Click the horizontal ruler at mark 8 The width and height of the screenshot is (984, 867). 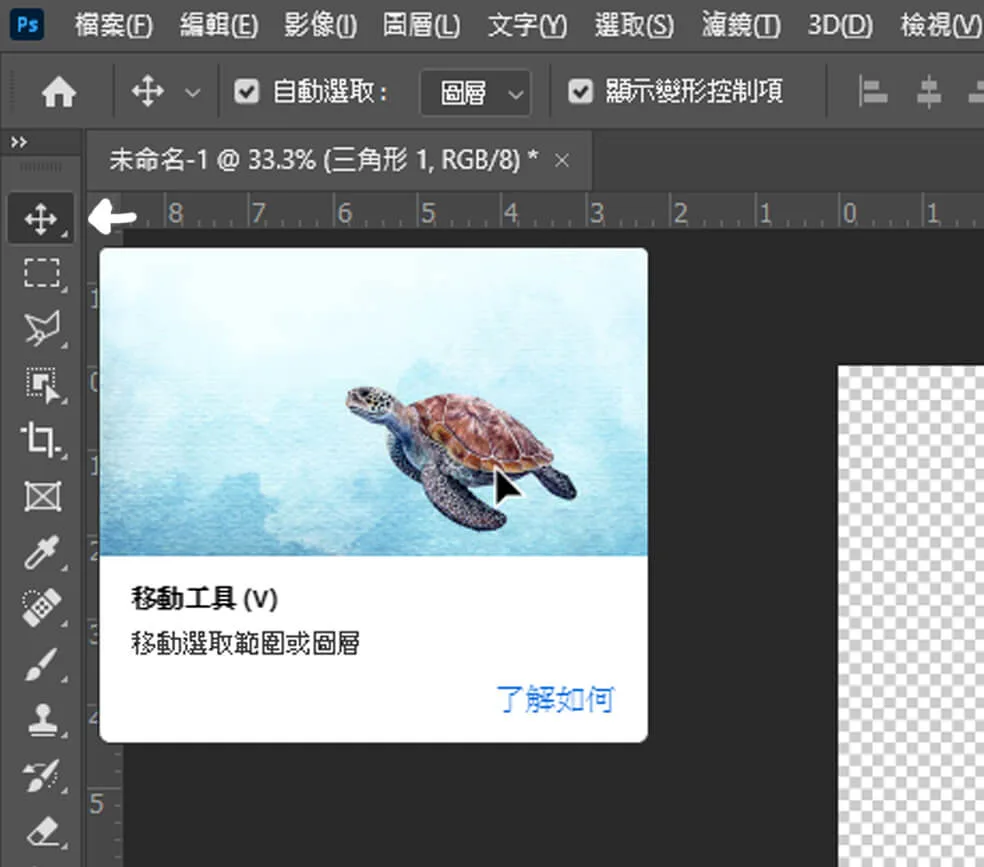(x=176, y=213)
